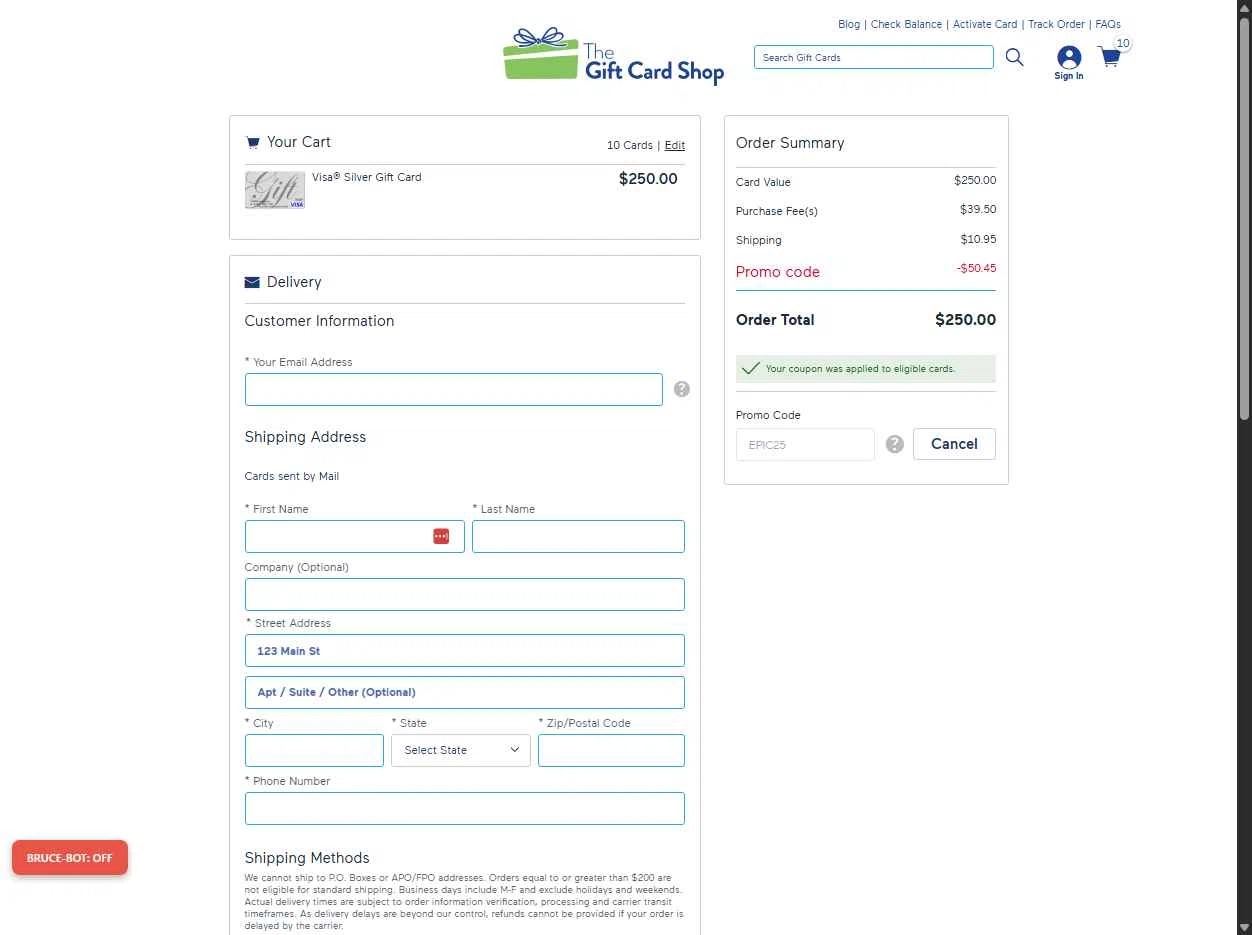1252x935 pixels.
Task: Click the Cancel promo code button
Action: point(954,444)
